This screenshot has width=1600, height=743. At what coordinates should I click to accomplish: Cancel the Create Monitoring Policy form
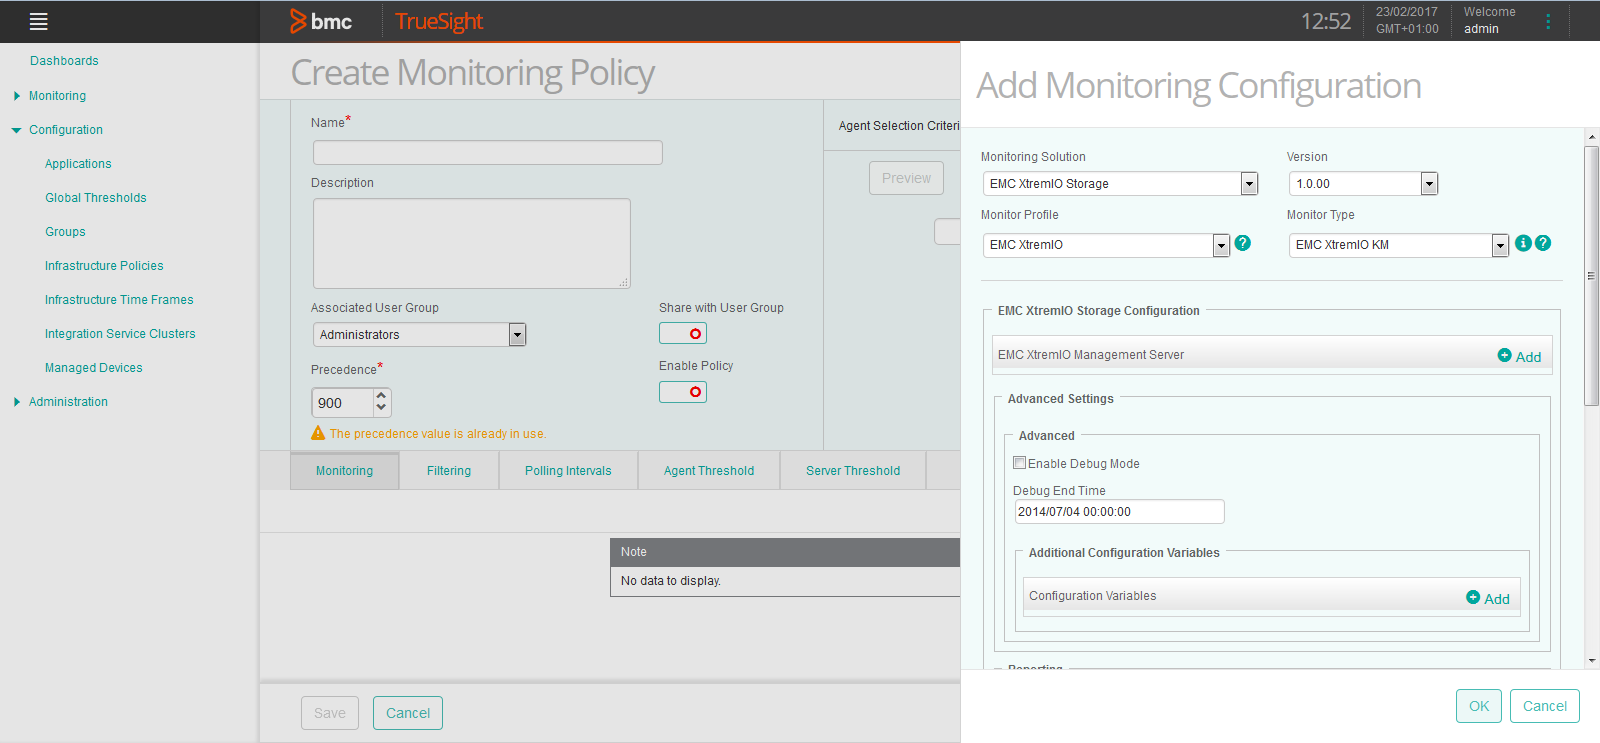click(408, 713)
